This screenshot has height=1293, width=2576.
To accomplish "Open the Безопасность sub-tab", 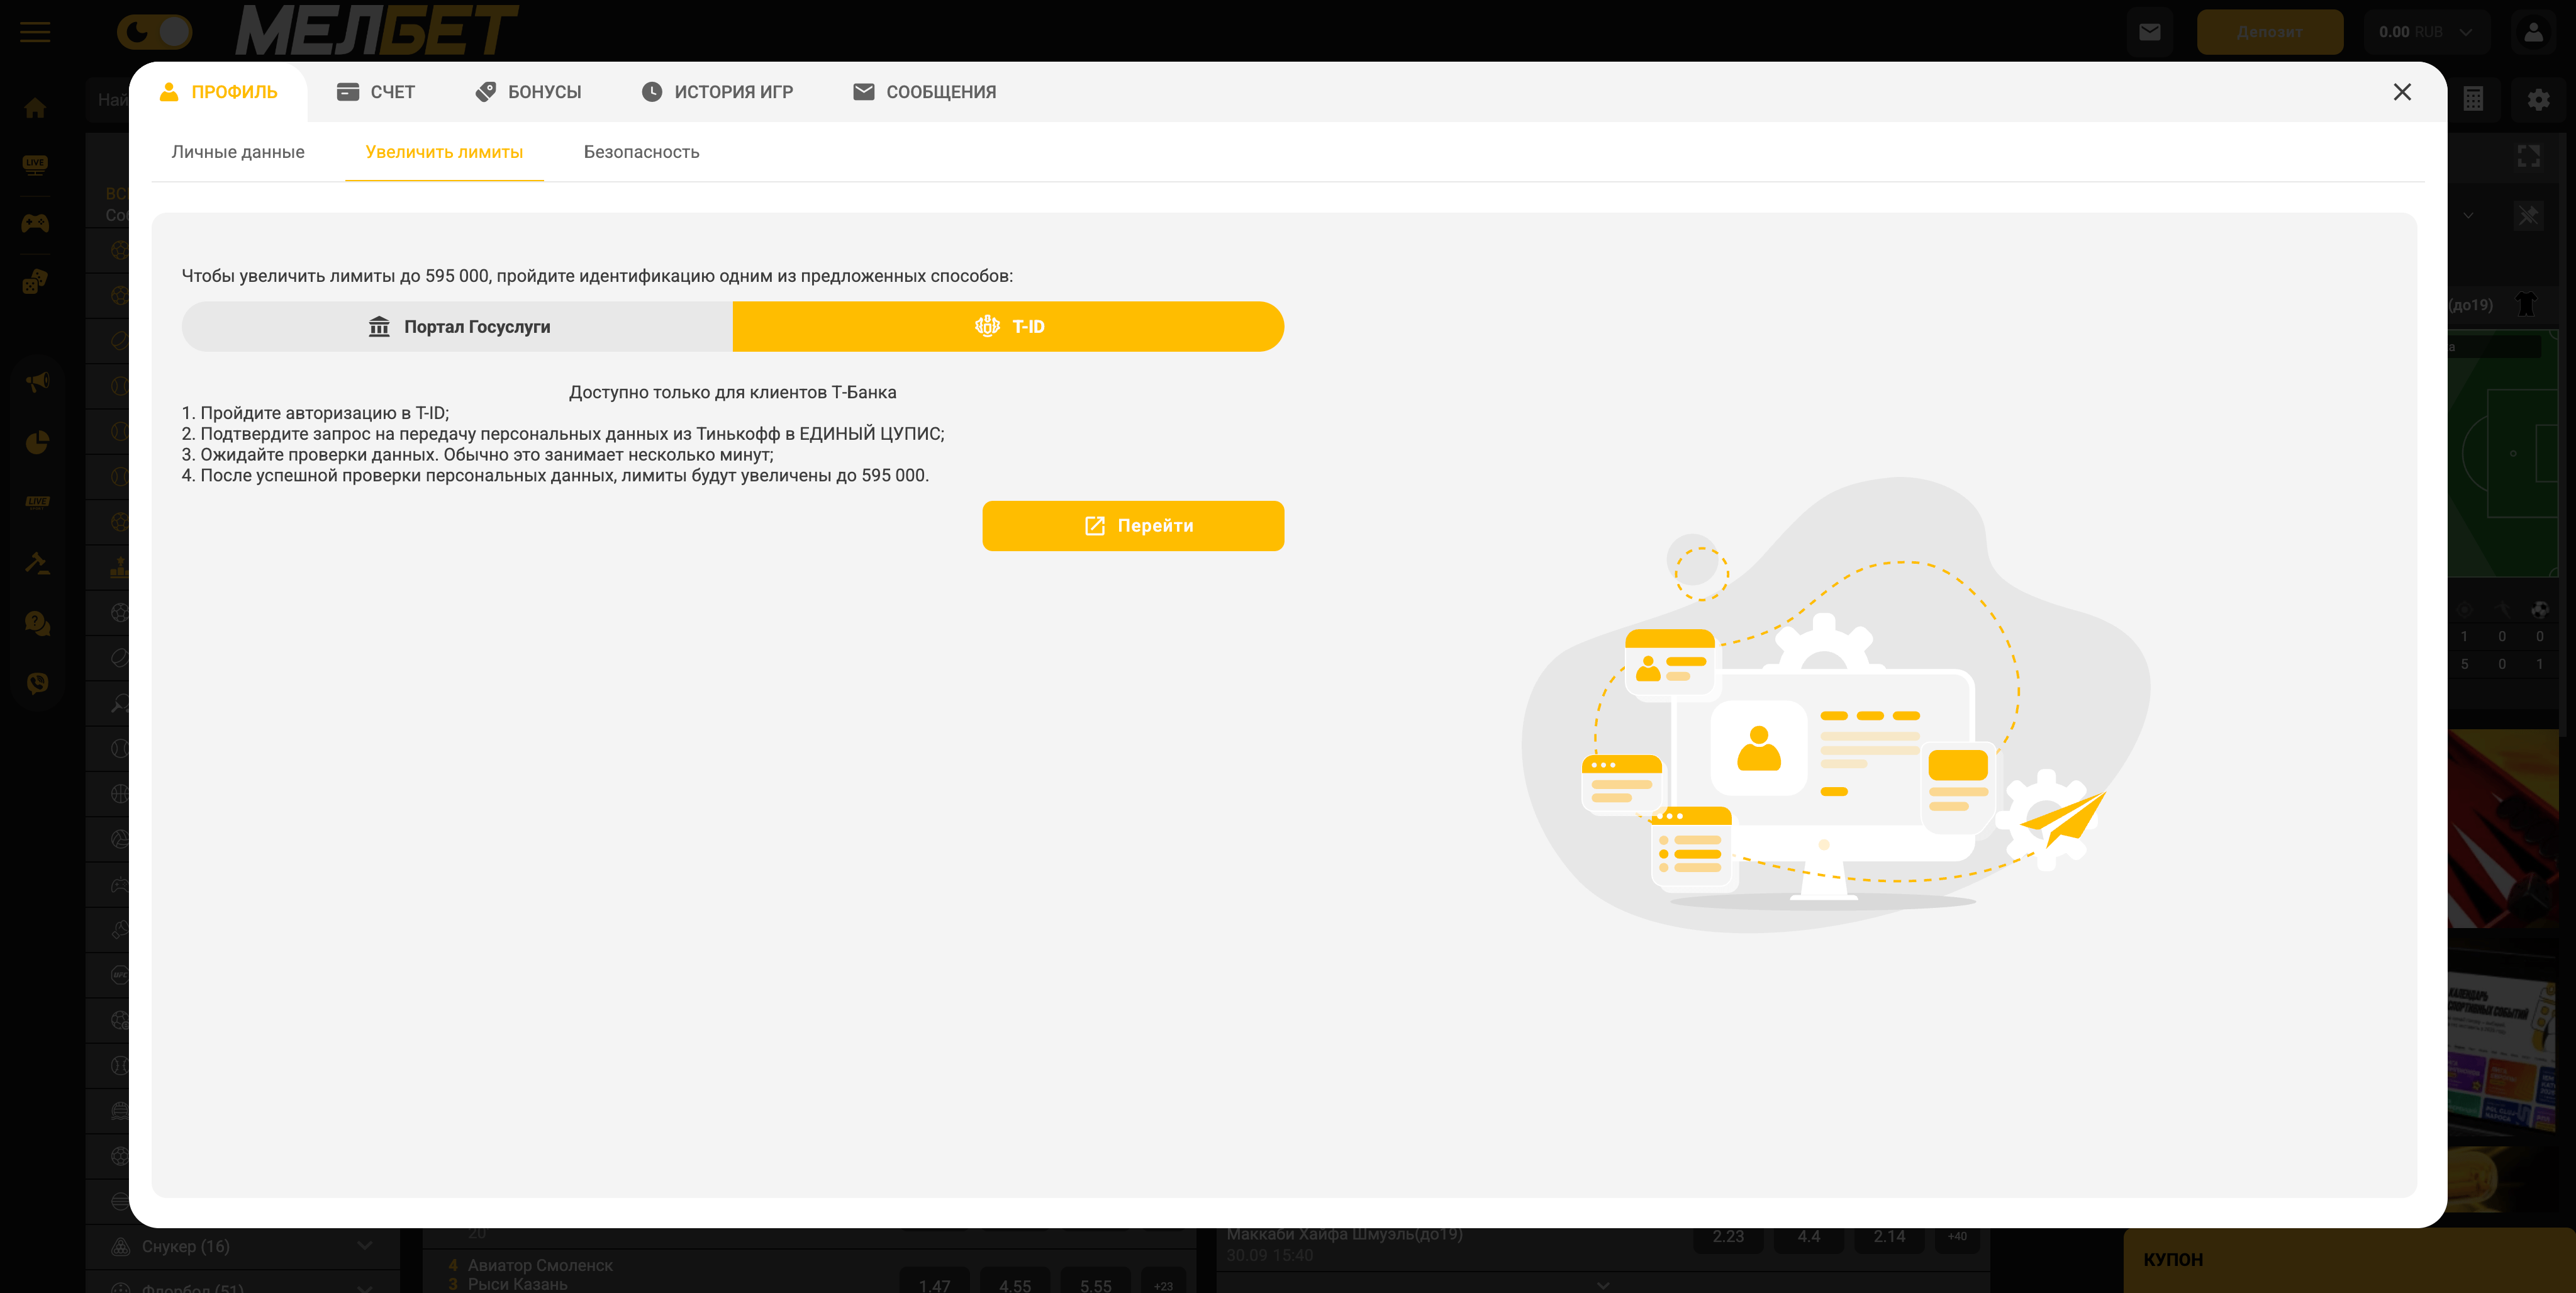I will (641, 152).
